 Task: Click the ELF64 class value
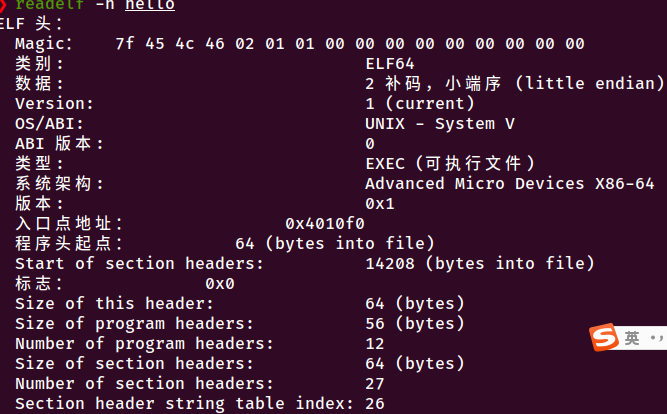point(390,64)
